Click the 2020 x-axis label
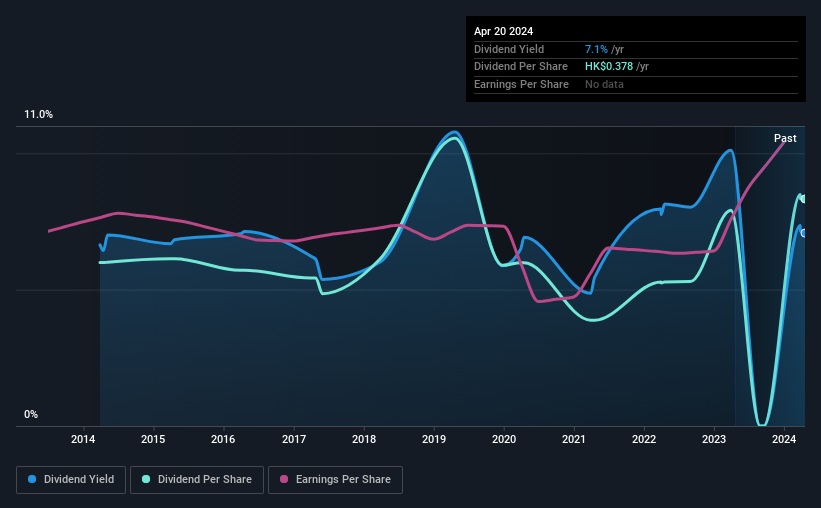821x508 pixels. point(504,439)
